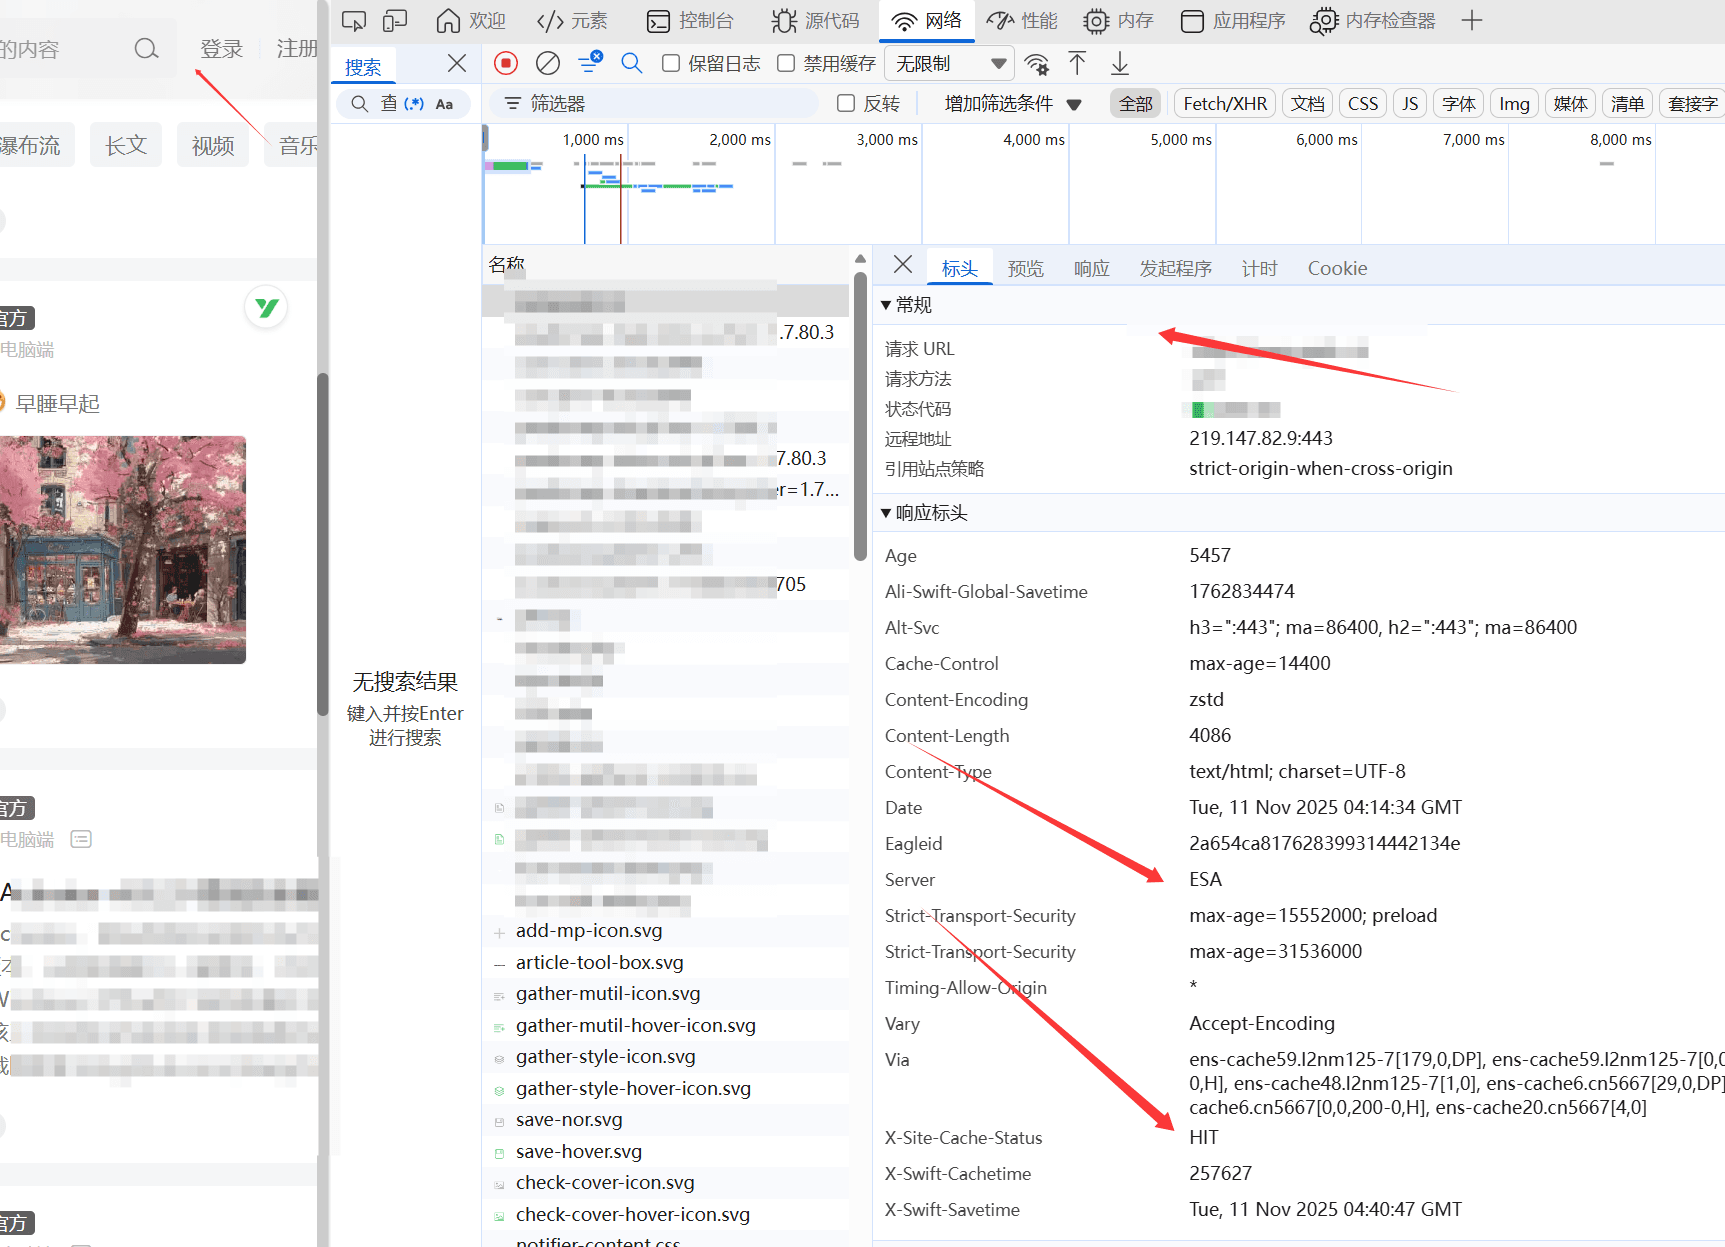Open the 无限制 throttling dropdown
Viewport: 1725px width, 1247px height.
(949, 64)
